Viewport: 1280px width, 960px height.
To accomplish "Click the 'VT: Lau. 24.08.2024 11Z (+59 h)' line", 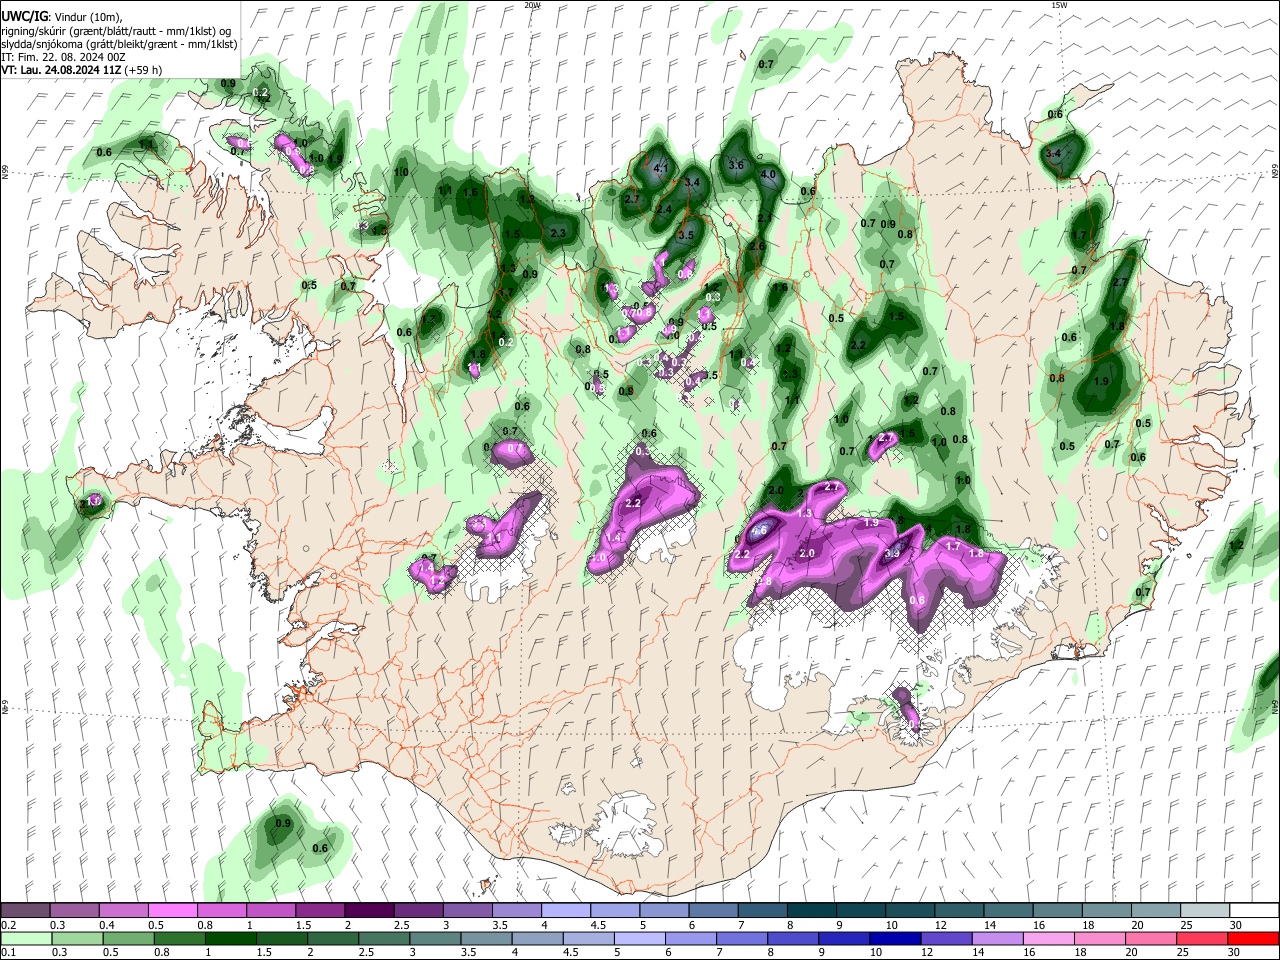I will tap(82, 70).
